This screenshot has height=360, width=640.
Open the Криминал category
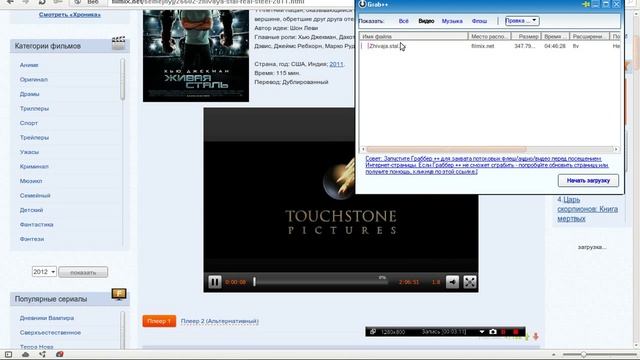(34, 167)
